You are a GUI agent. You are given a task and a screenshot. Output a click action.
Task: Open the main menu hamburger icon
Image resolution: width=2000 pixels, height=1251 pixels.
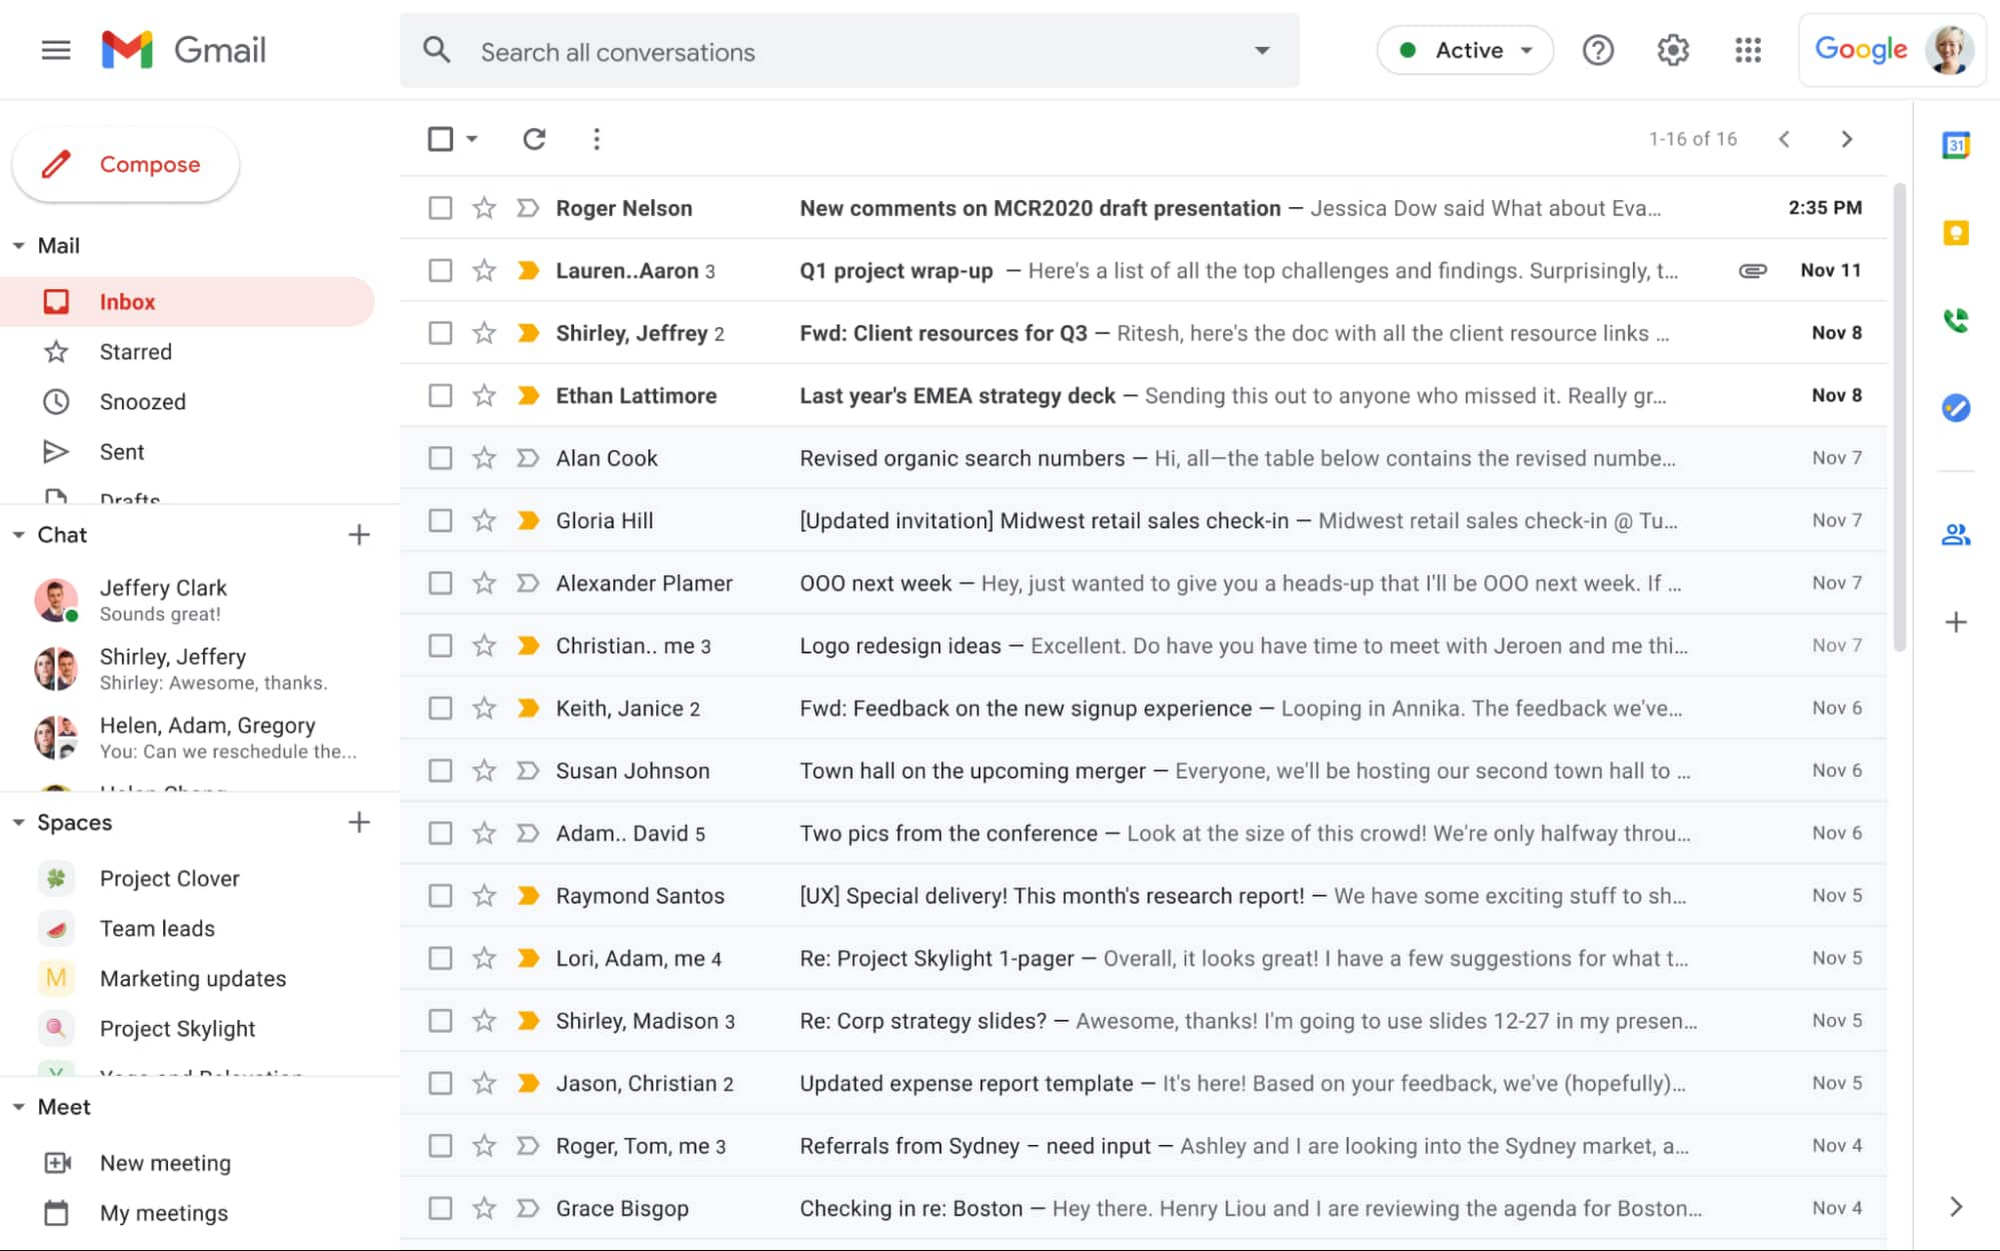pyautogui.click(x=56, y=50)
